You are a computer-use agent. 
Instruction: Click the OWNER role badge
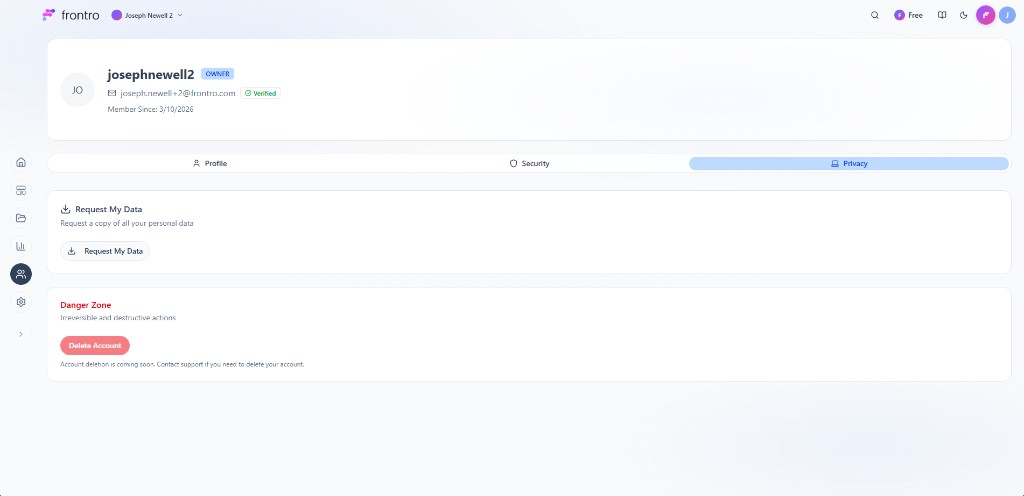click(217, 74)
